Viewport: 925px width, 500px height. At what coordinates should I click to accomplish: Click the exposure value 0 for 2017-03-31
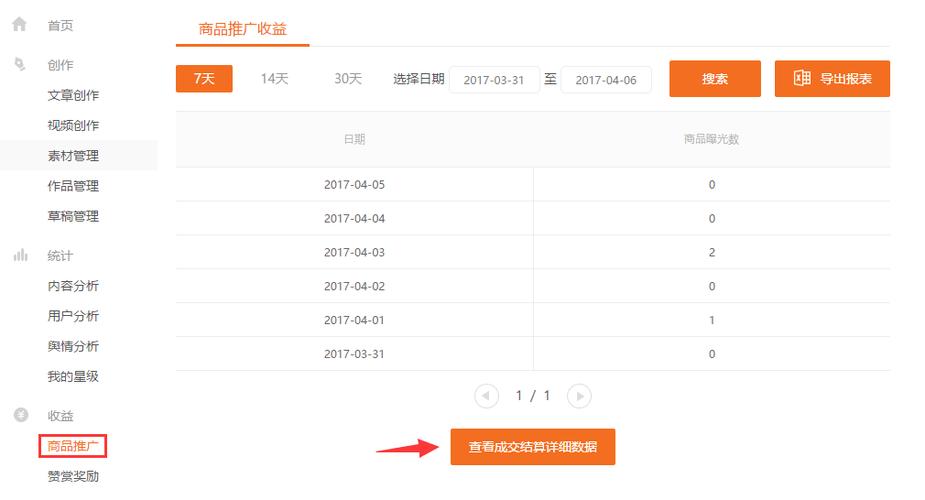coord(712,354)
